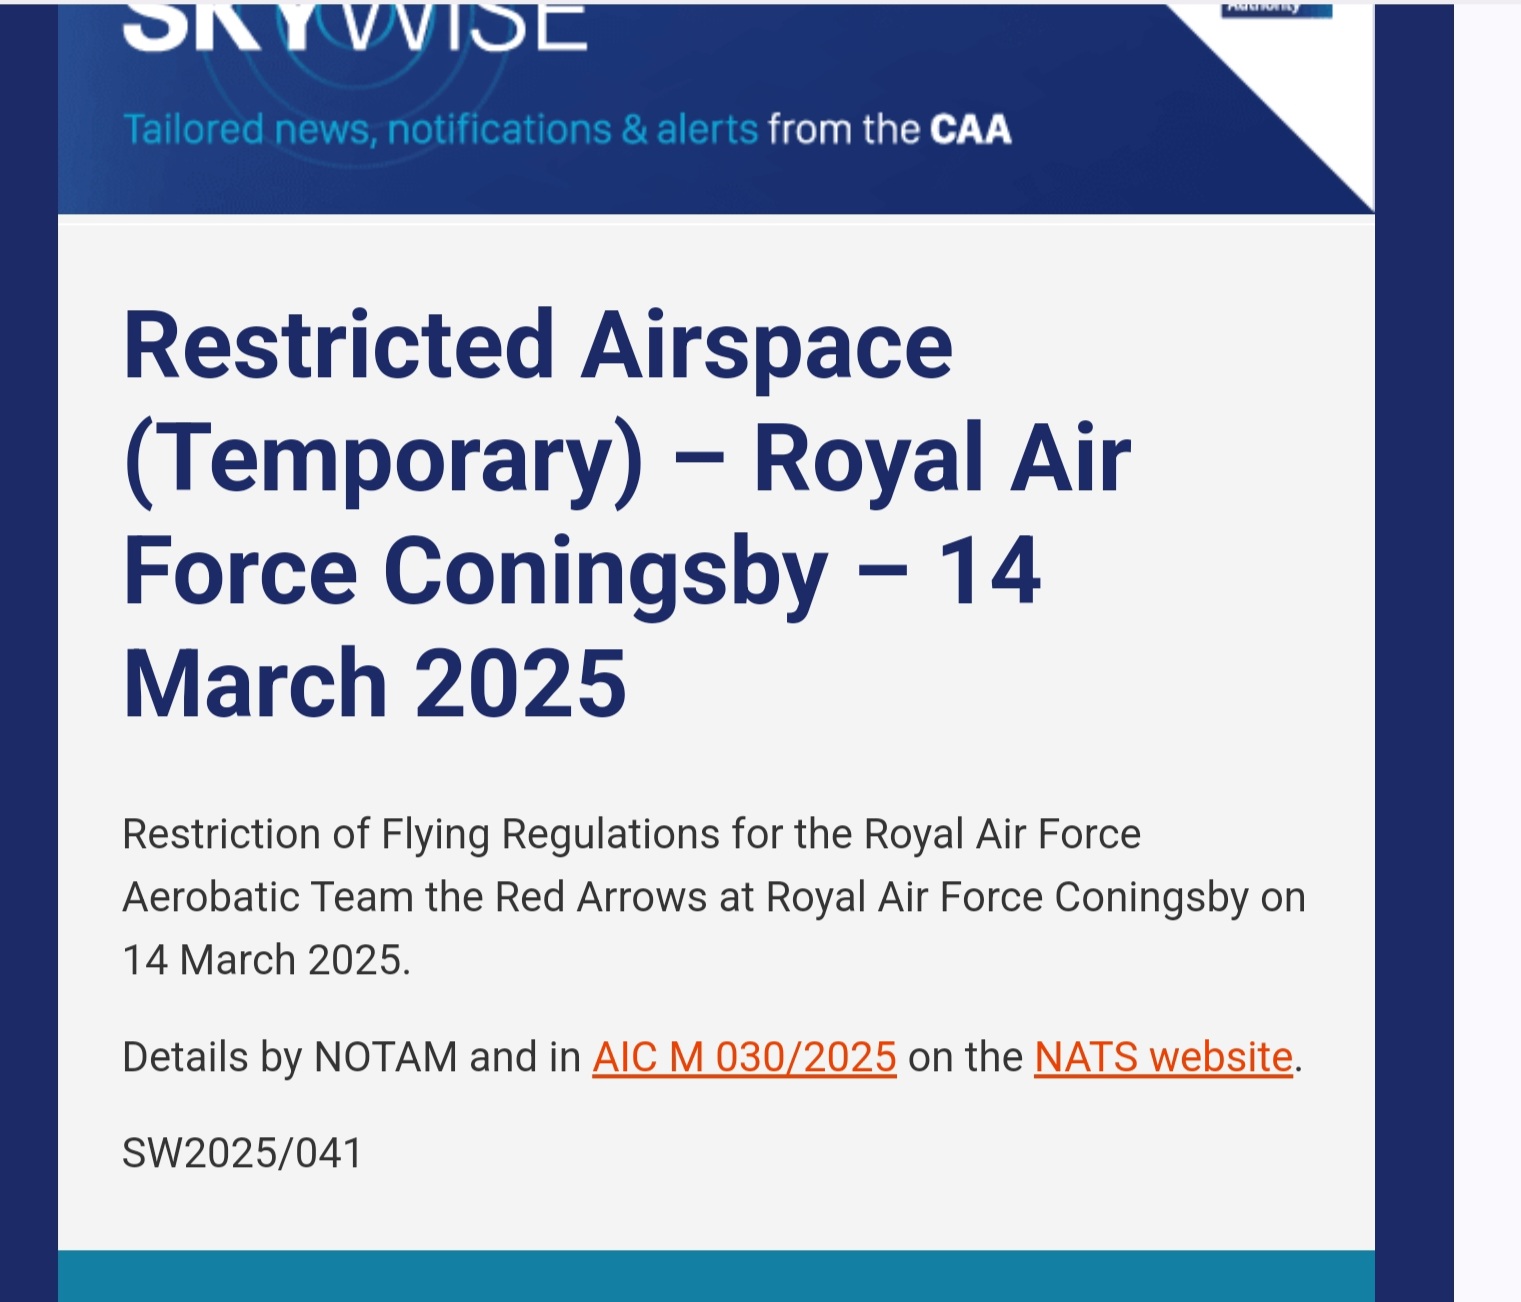The width and height of the screenshot is (1521, 1302).
Task: Click "March 2025" in the headline
Action: pos(375,683)
